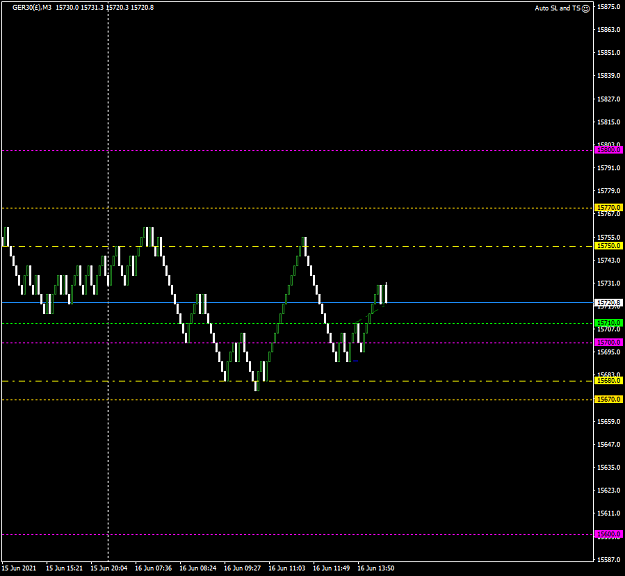This screenshot has height=576, width=625.
Task: Click the 15815.0 price scale value
Action: tap(608, 122)
